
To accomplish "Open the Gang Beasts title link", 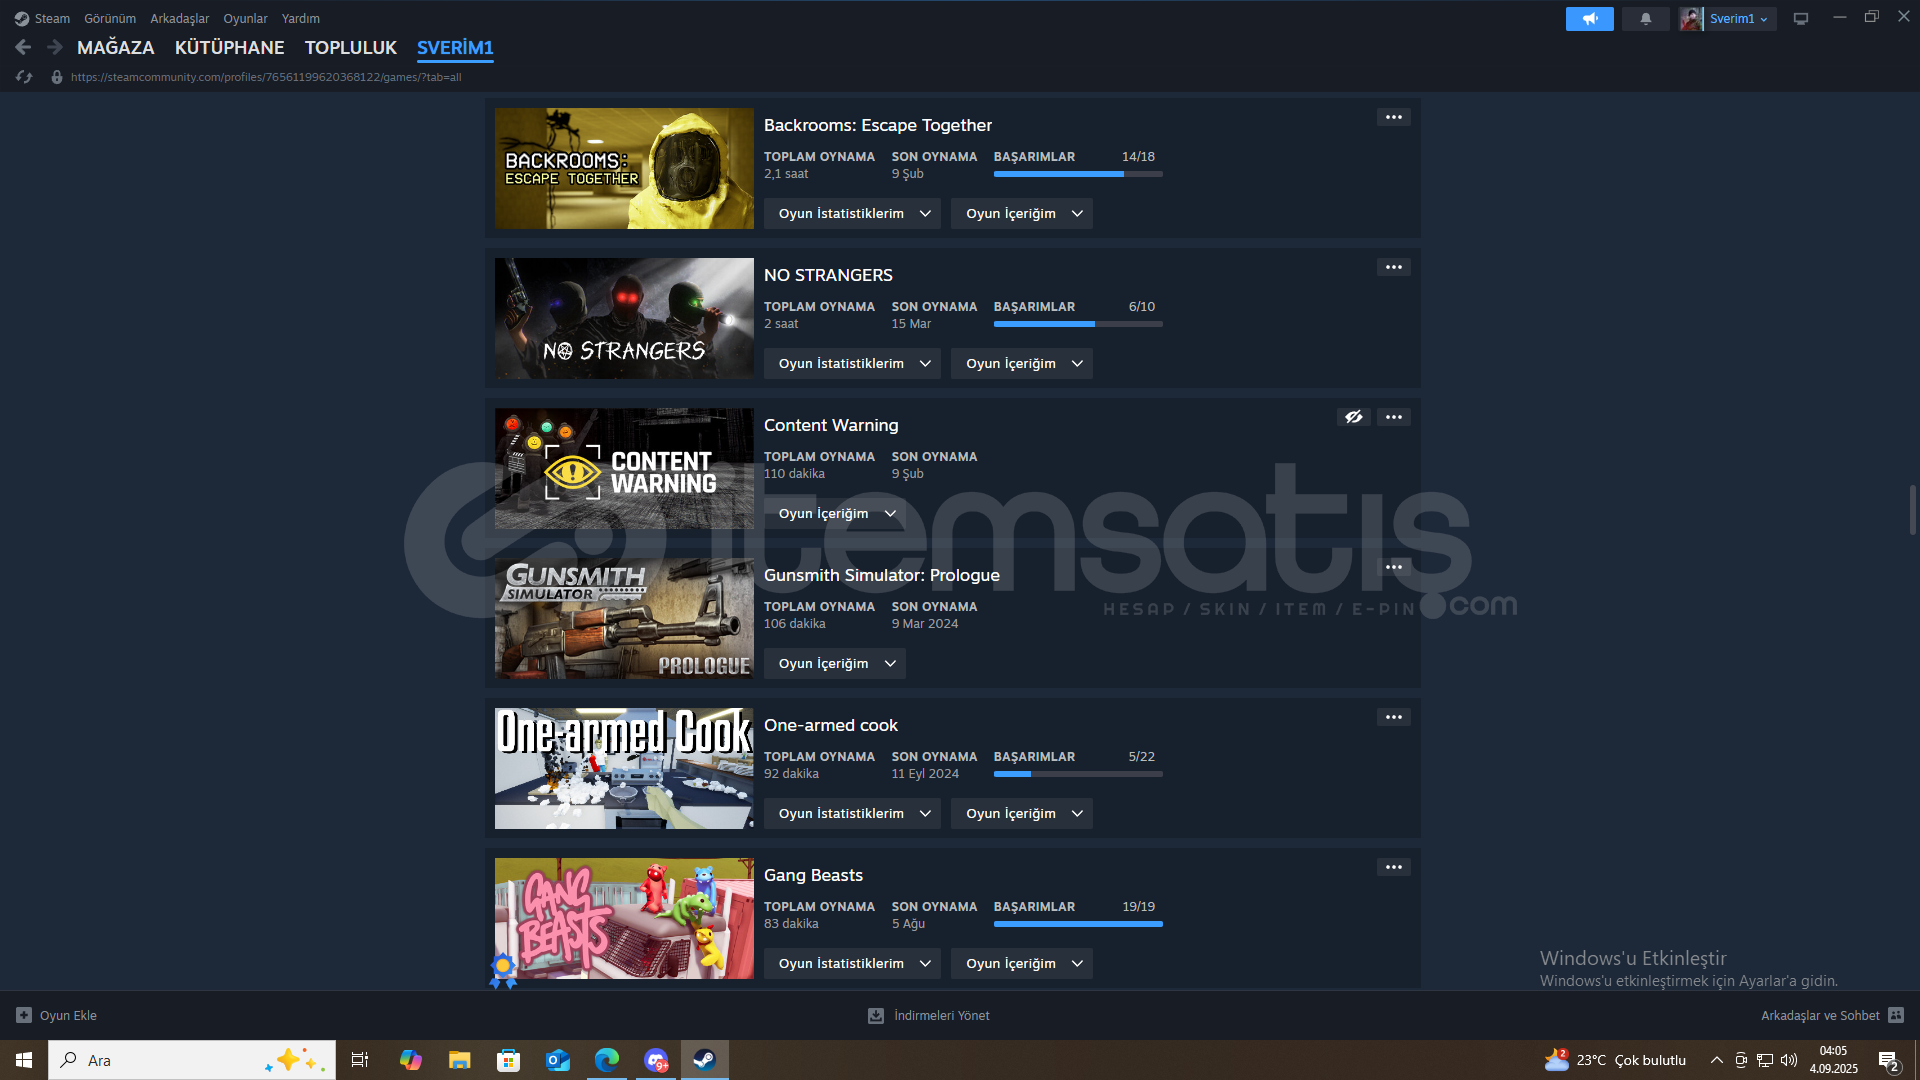I will coord(813,875).
